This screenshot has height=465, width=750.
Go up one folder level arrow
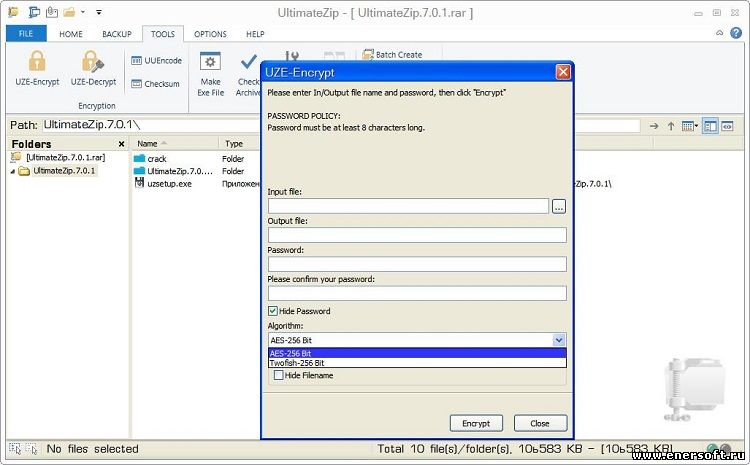click(671, 126)
